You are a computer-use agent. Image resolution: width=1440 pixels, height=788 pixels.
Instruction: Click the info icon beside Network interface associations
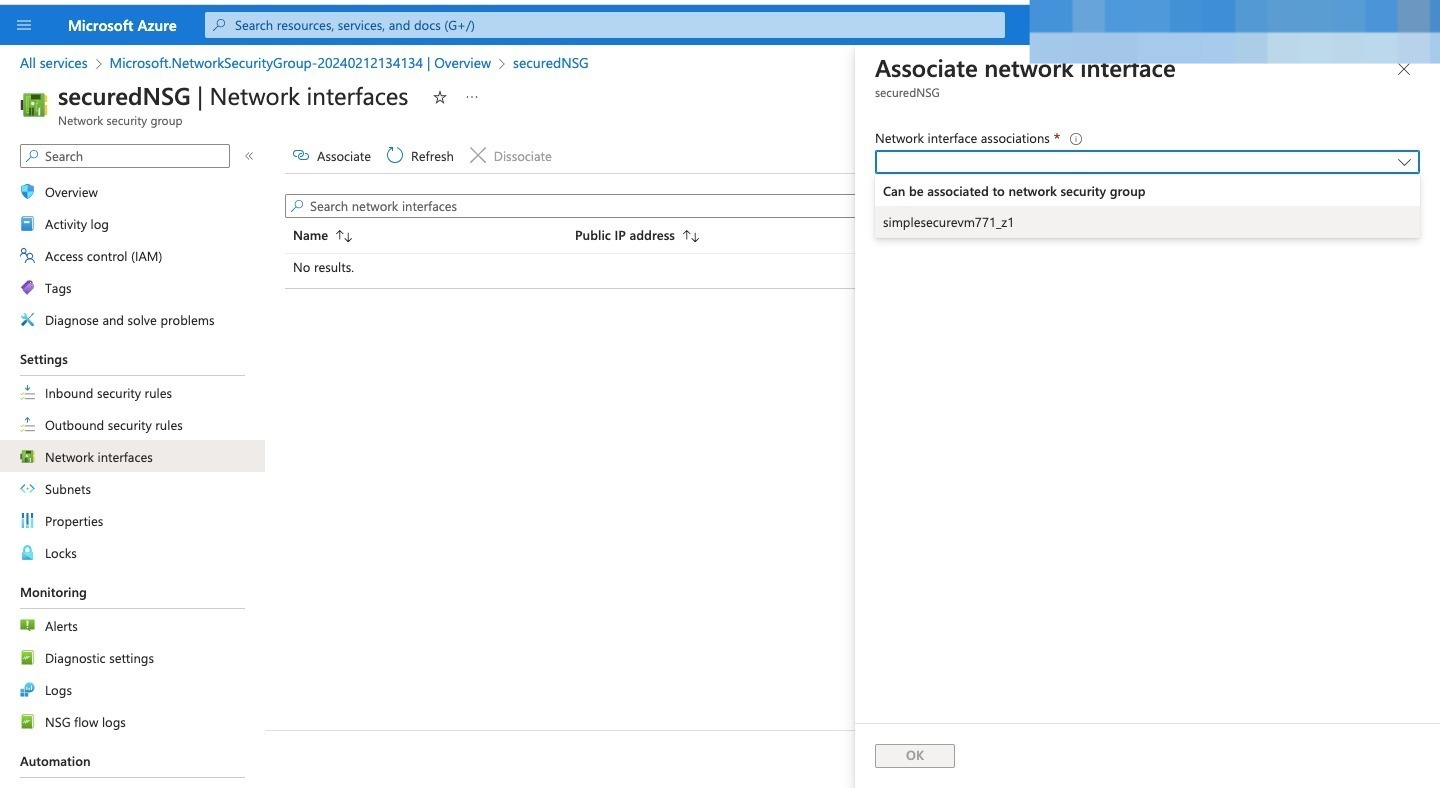pos(1076,139)
